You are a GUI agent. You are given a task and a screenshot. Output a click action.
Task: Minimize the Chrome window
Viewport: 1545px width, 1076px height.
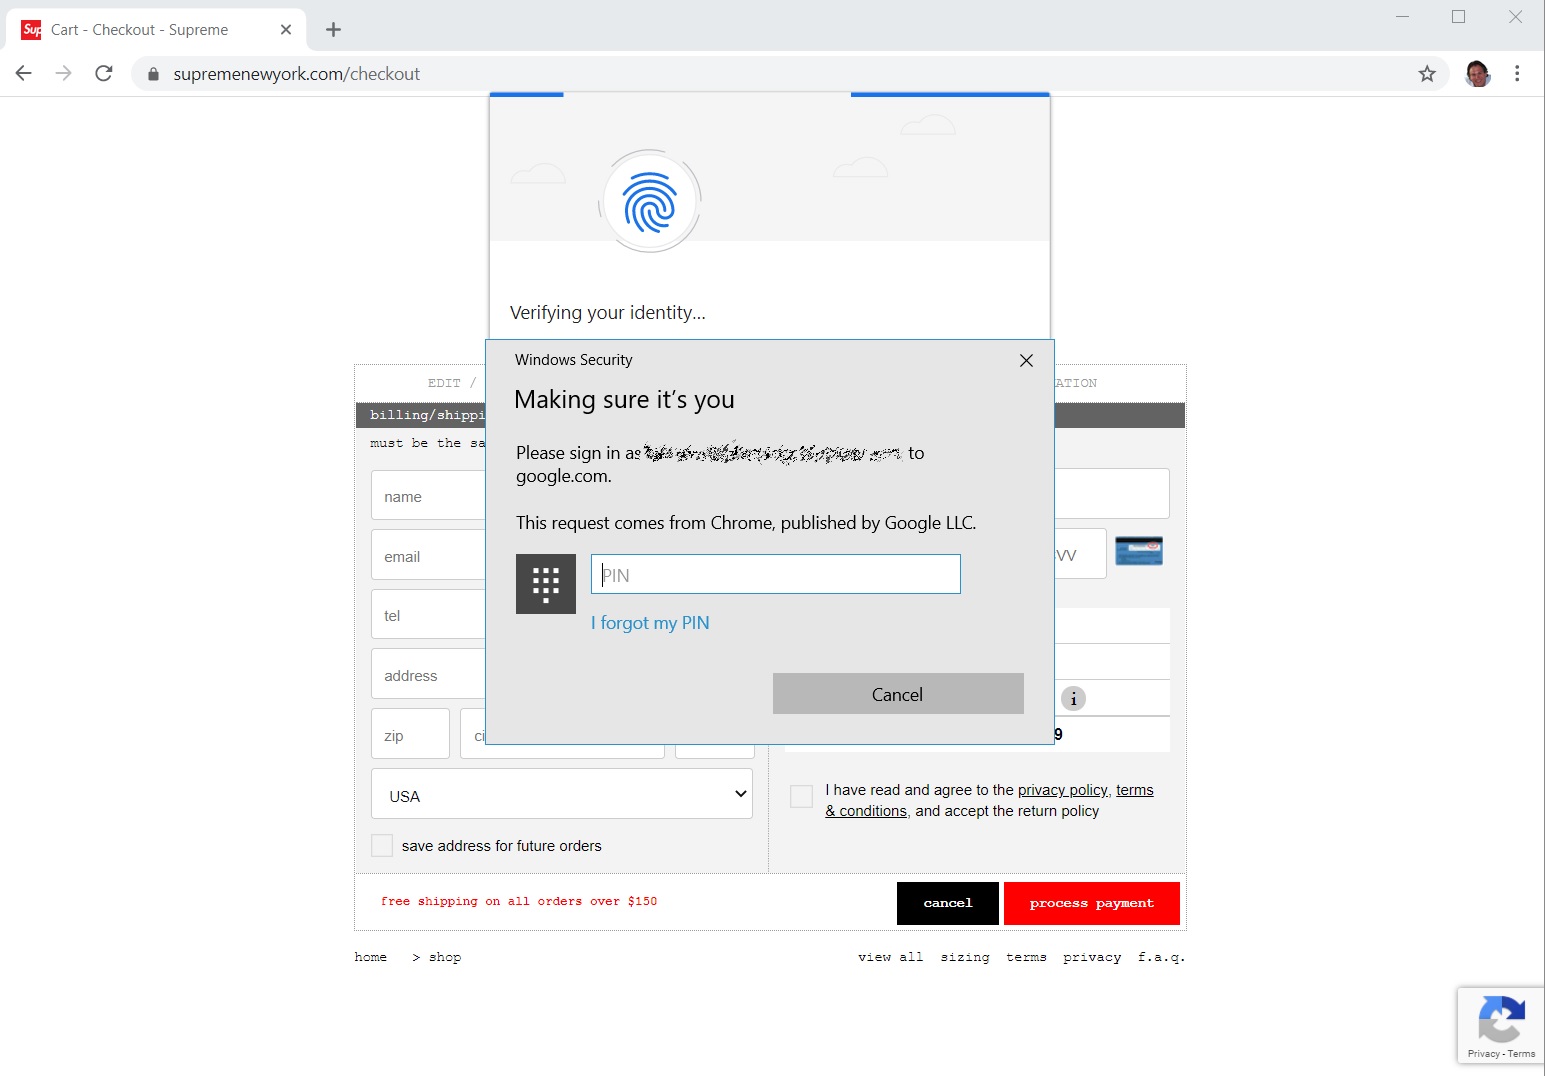(x=1403, y=16)
